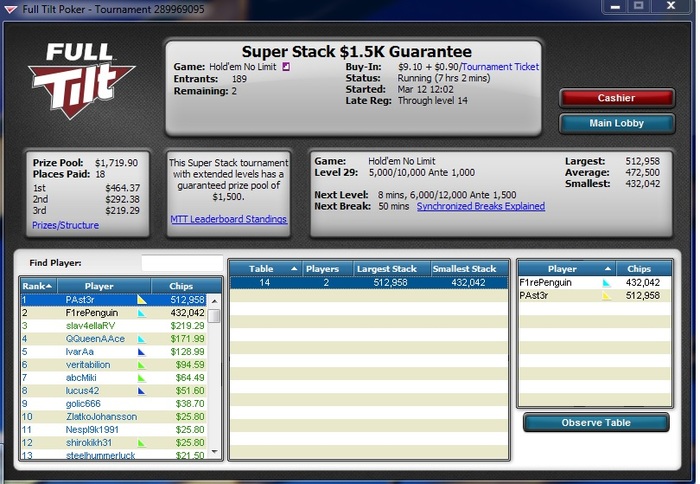
Task: Select F1rePenguin in the standings list
Action: point(114,313)
